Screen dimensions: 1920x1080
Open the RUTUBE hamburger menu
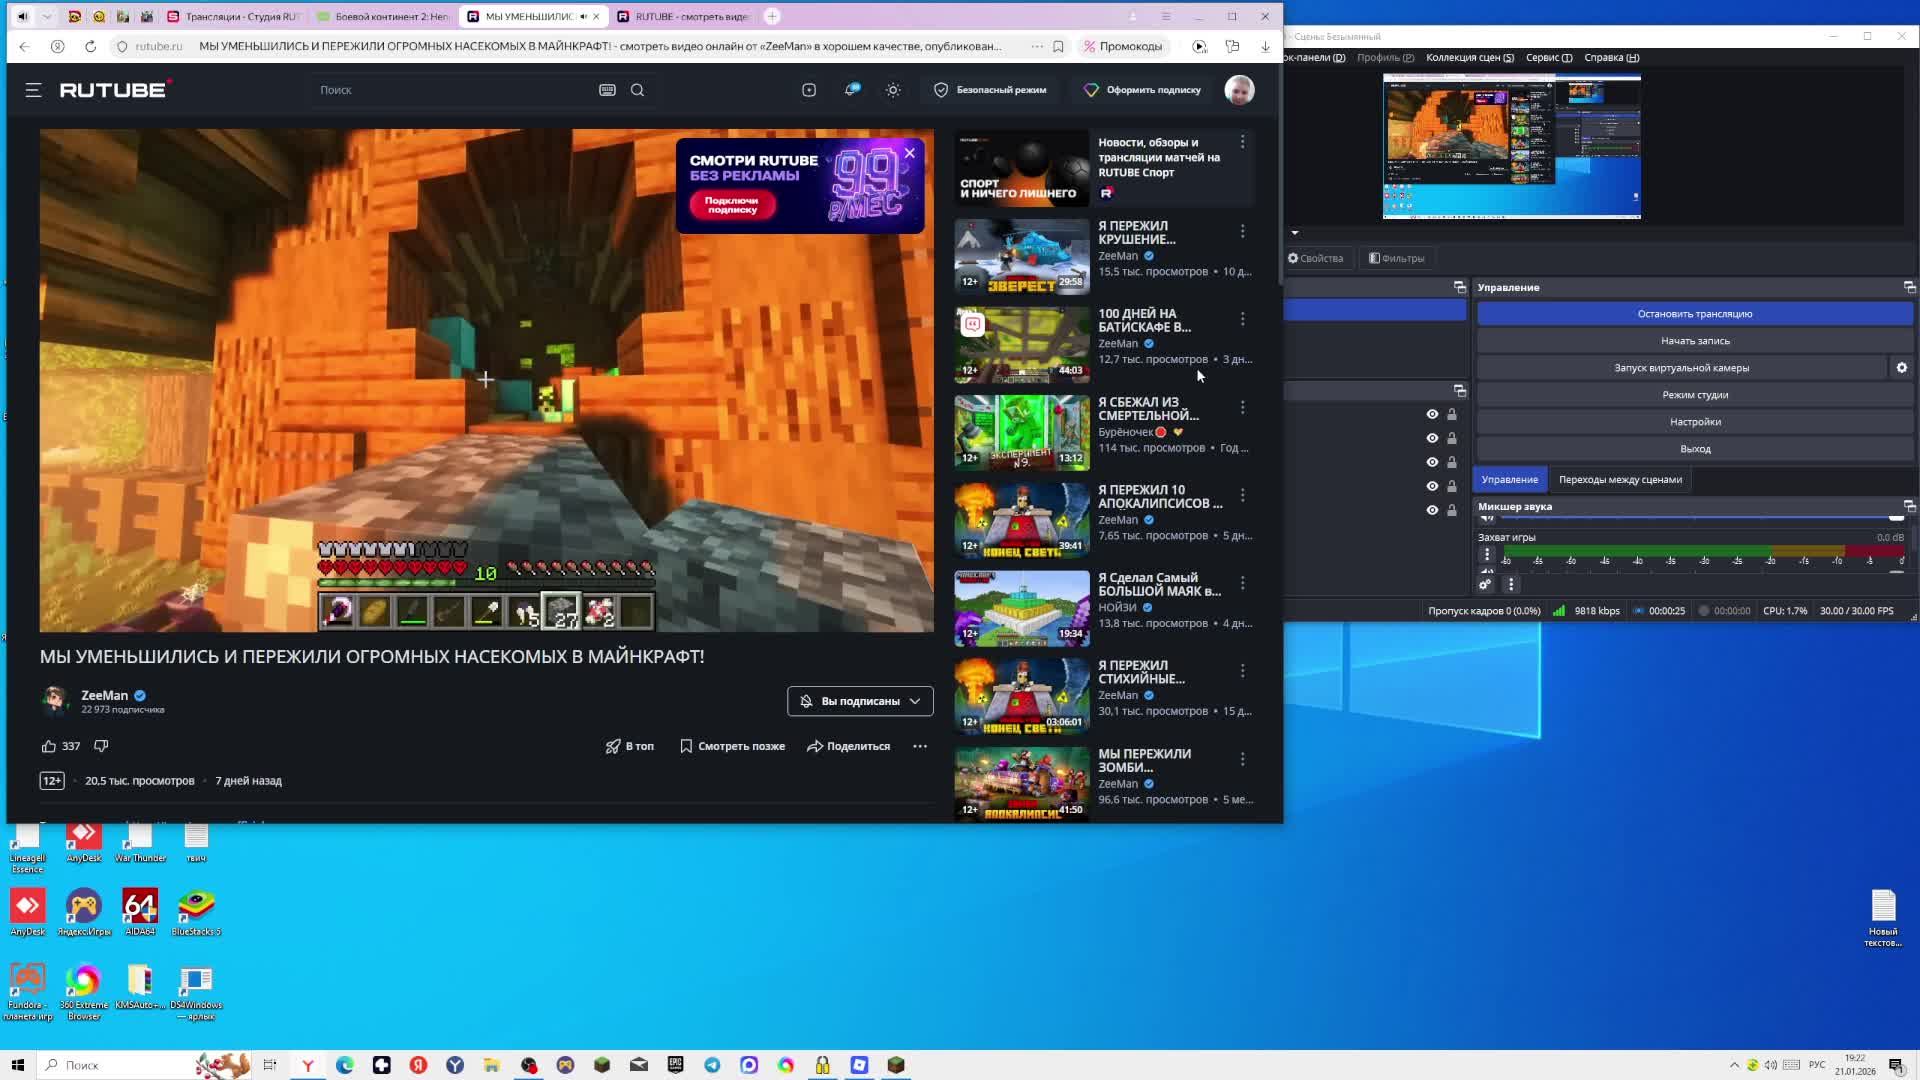[33, 90]
